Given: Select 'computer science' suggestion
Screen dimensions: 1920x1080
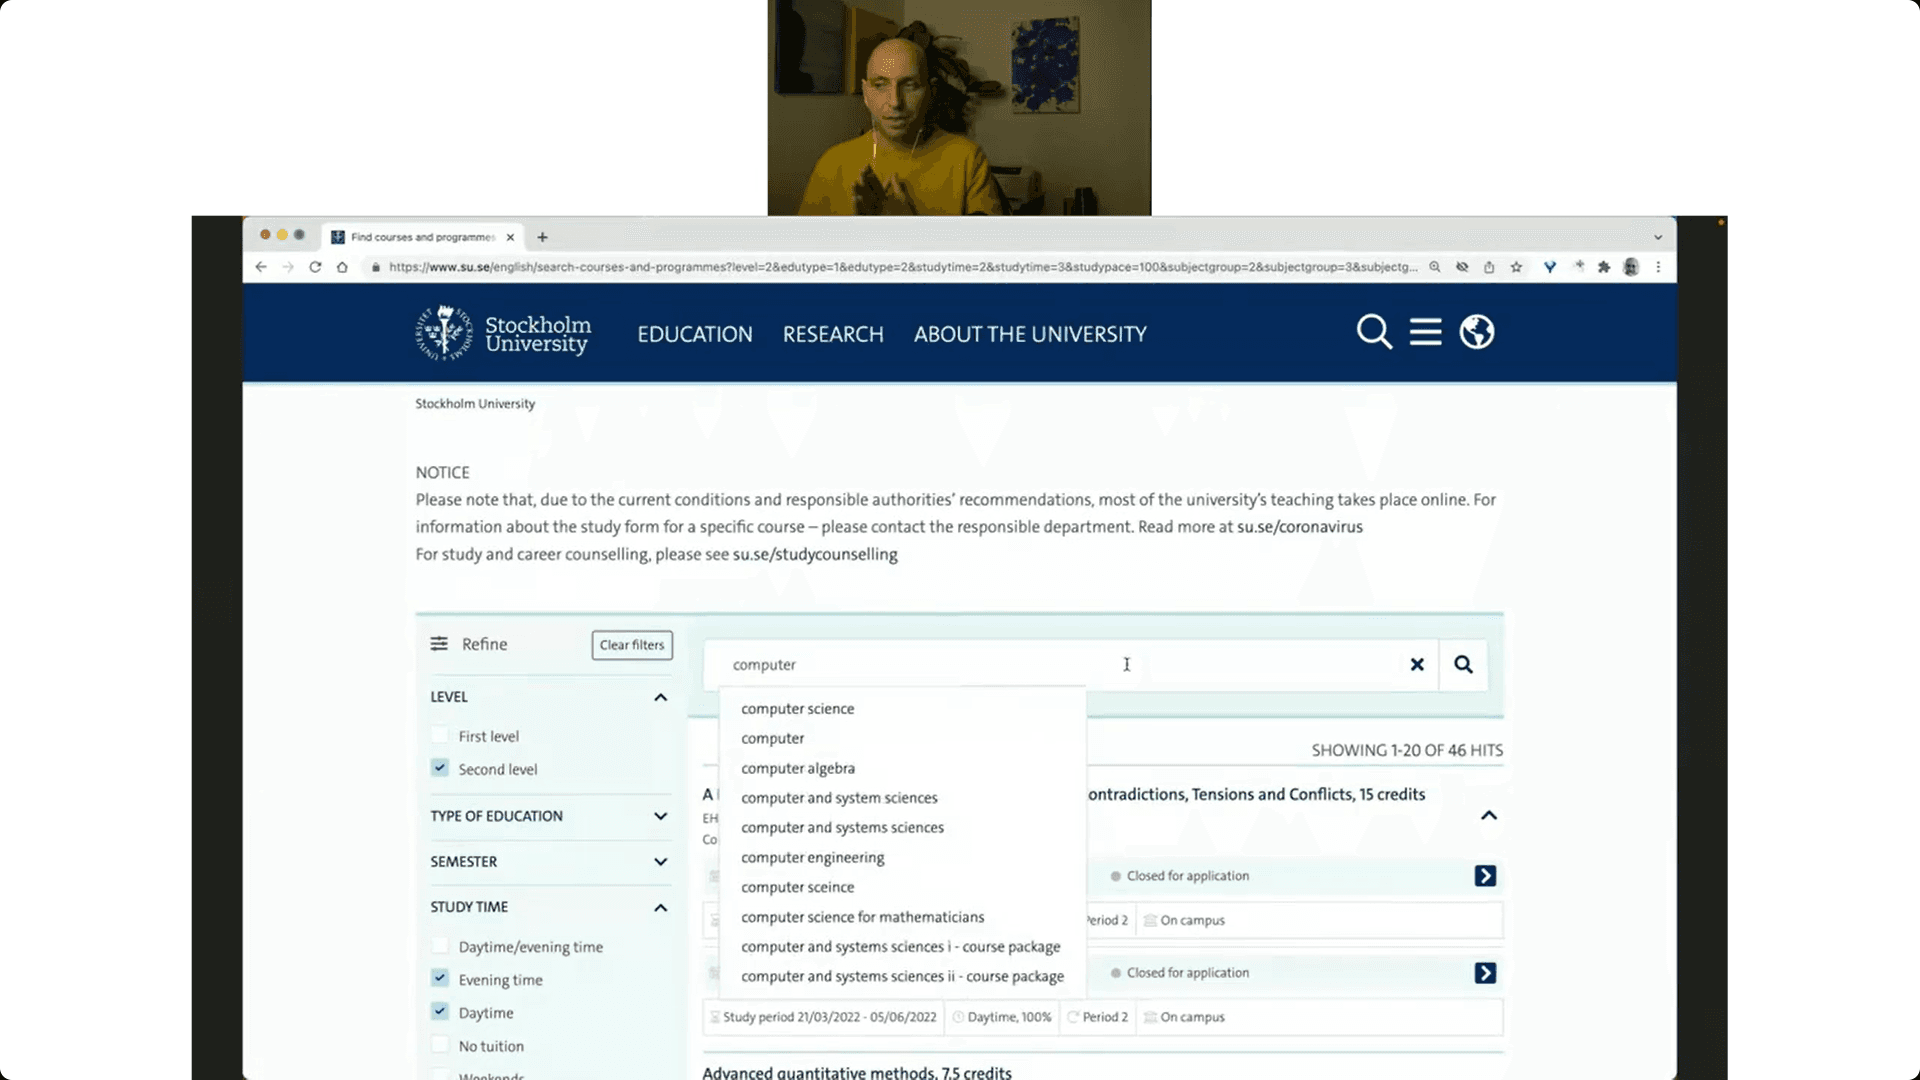Looking at the screenshot, I should click(797, 709).
